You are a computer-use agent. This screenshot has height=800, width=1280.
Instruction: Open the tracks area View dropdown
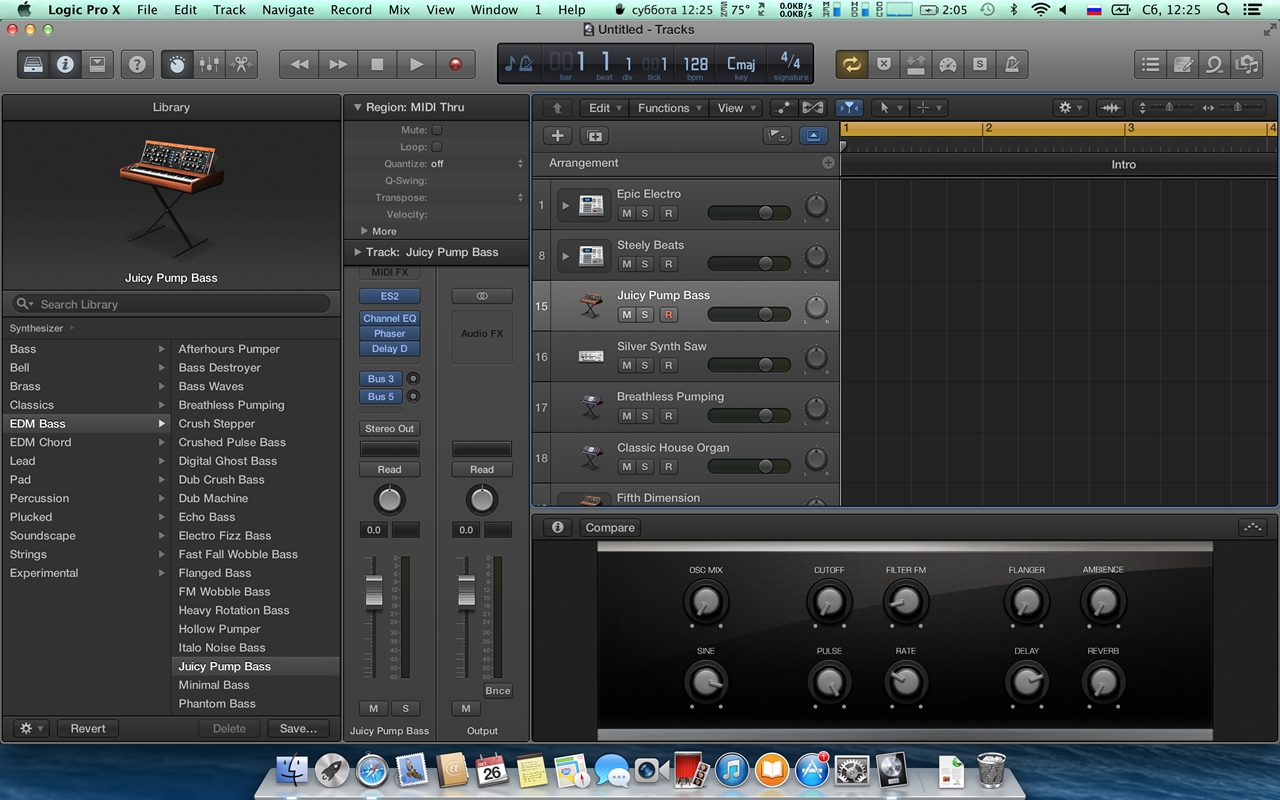pyautogui.click(x=737, y=108)
